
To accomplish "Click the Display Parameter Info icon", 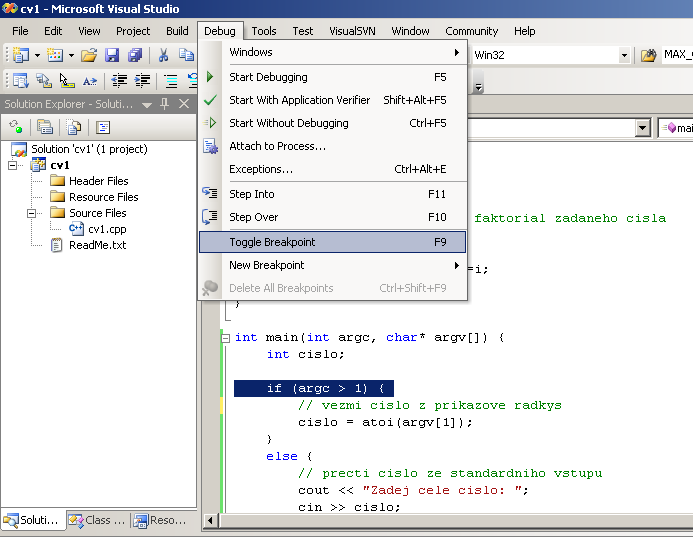I will click(x=43, y=81).
